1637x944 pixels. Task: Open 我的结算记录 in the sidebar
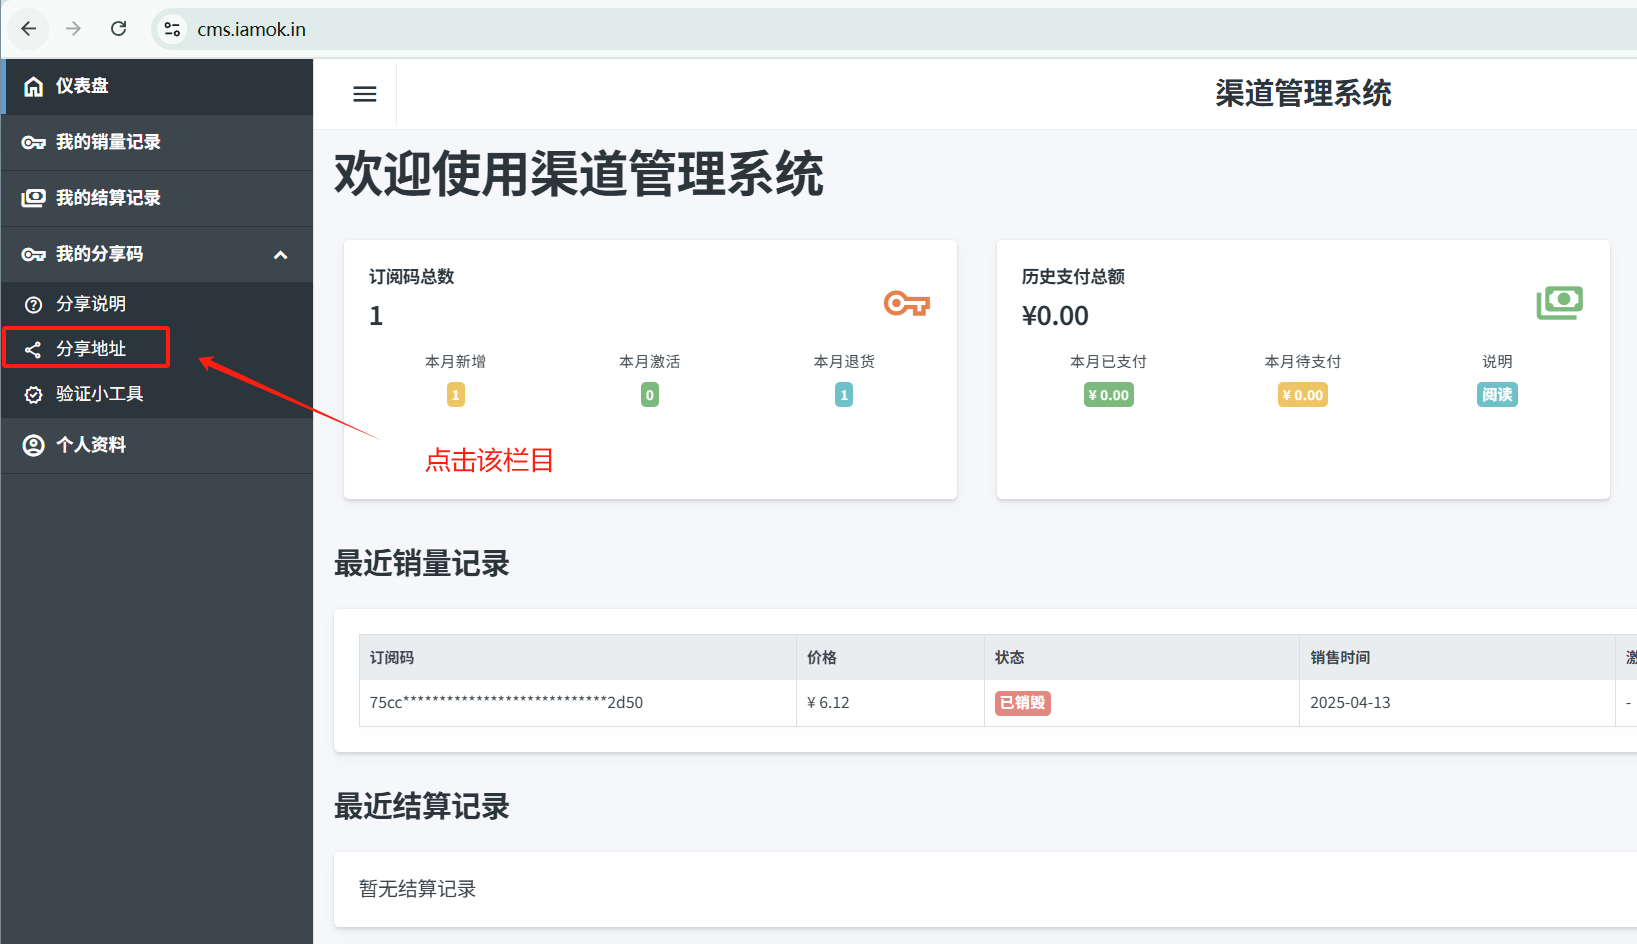click(x=108, y=198)
